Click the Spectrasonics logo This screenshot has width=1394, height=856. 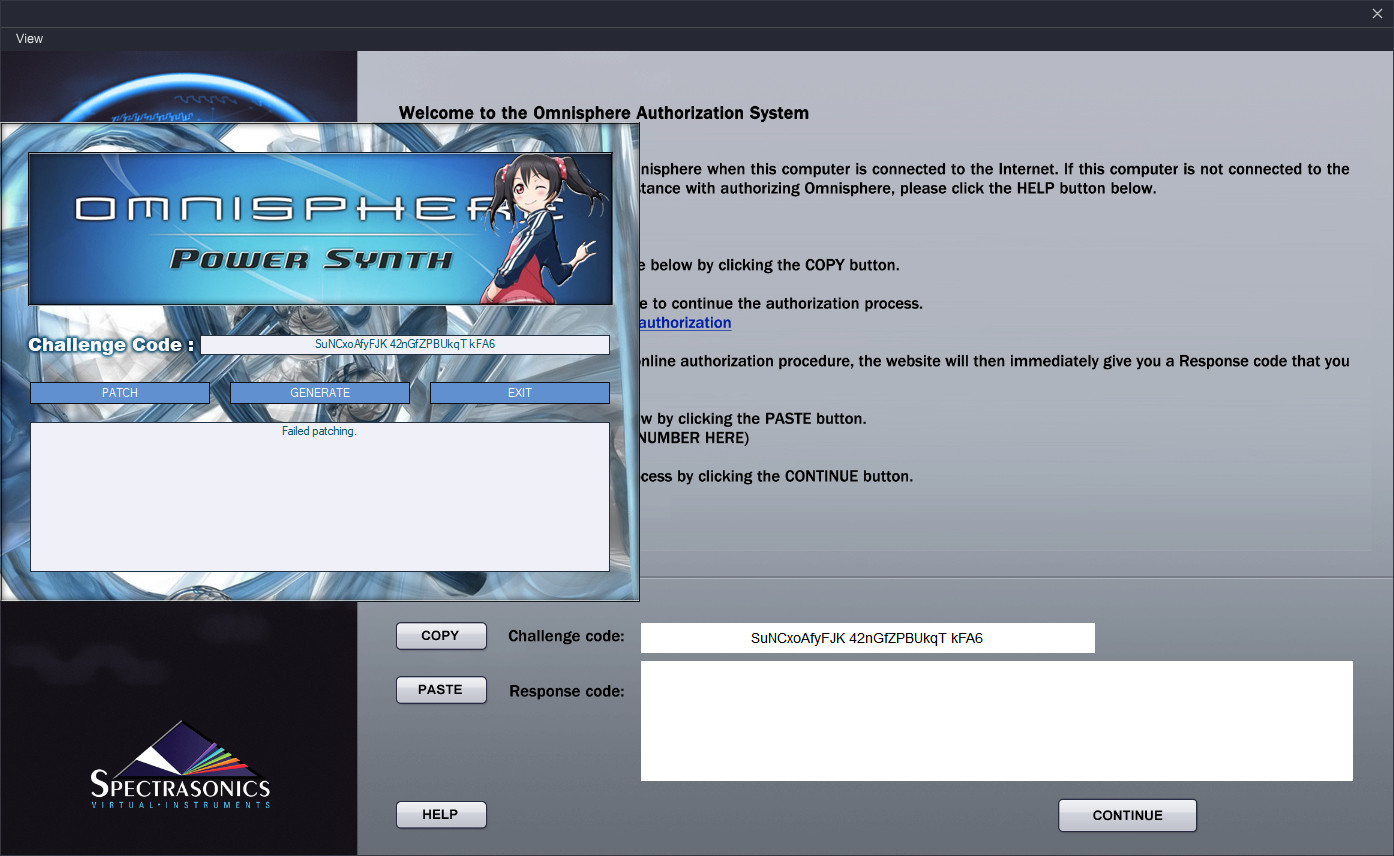point(180,765)
